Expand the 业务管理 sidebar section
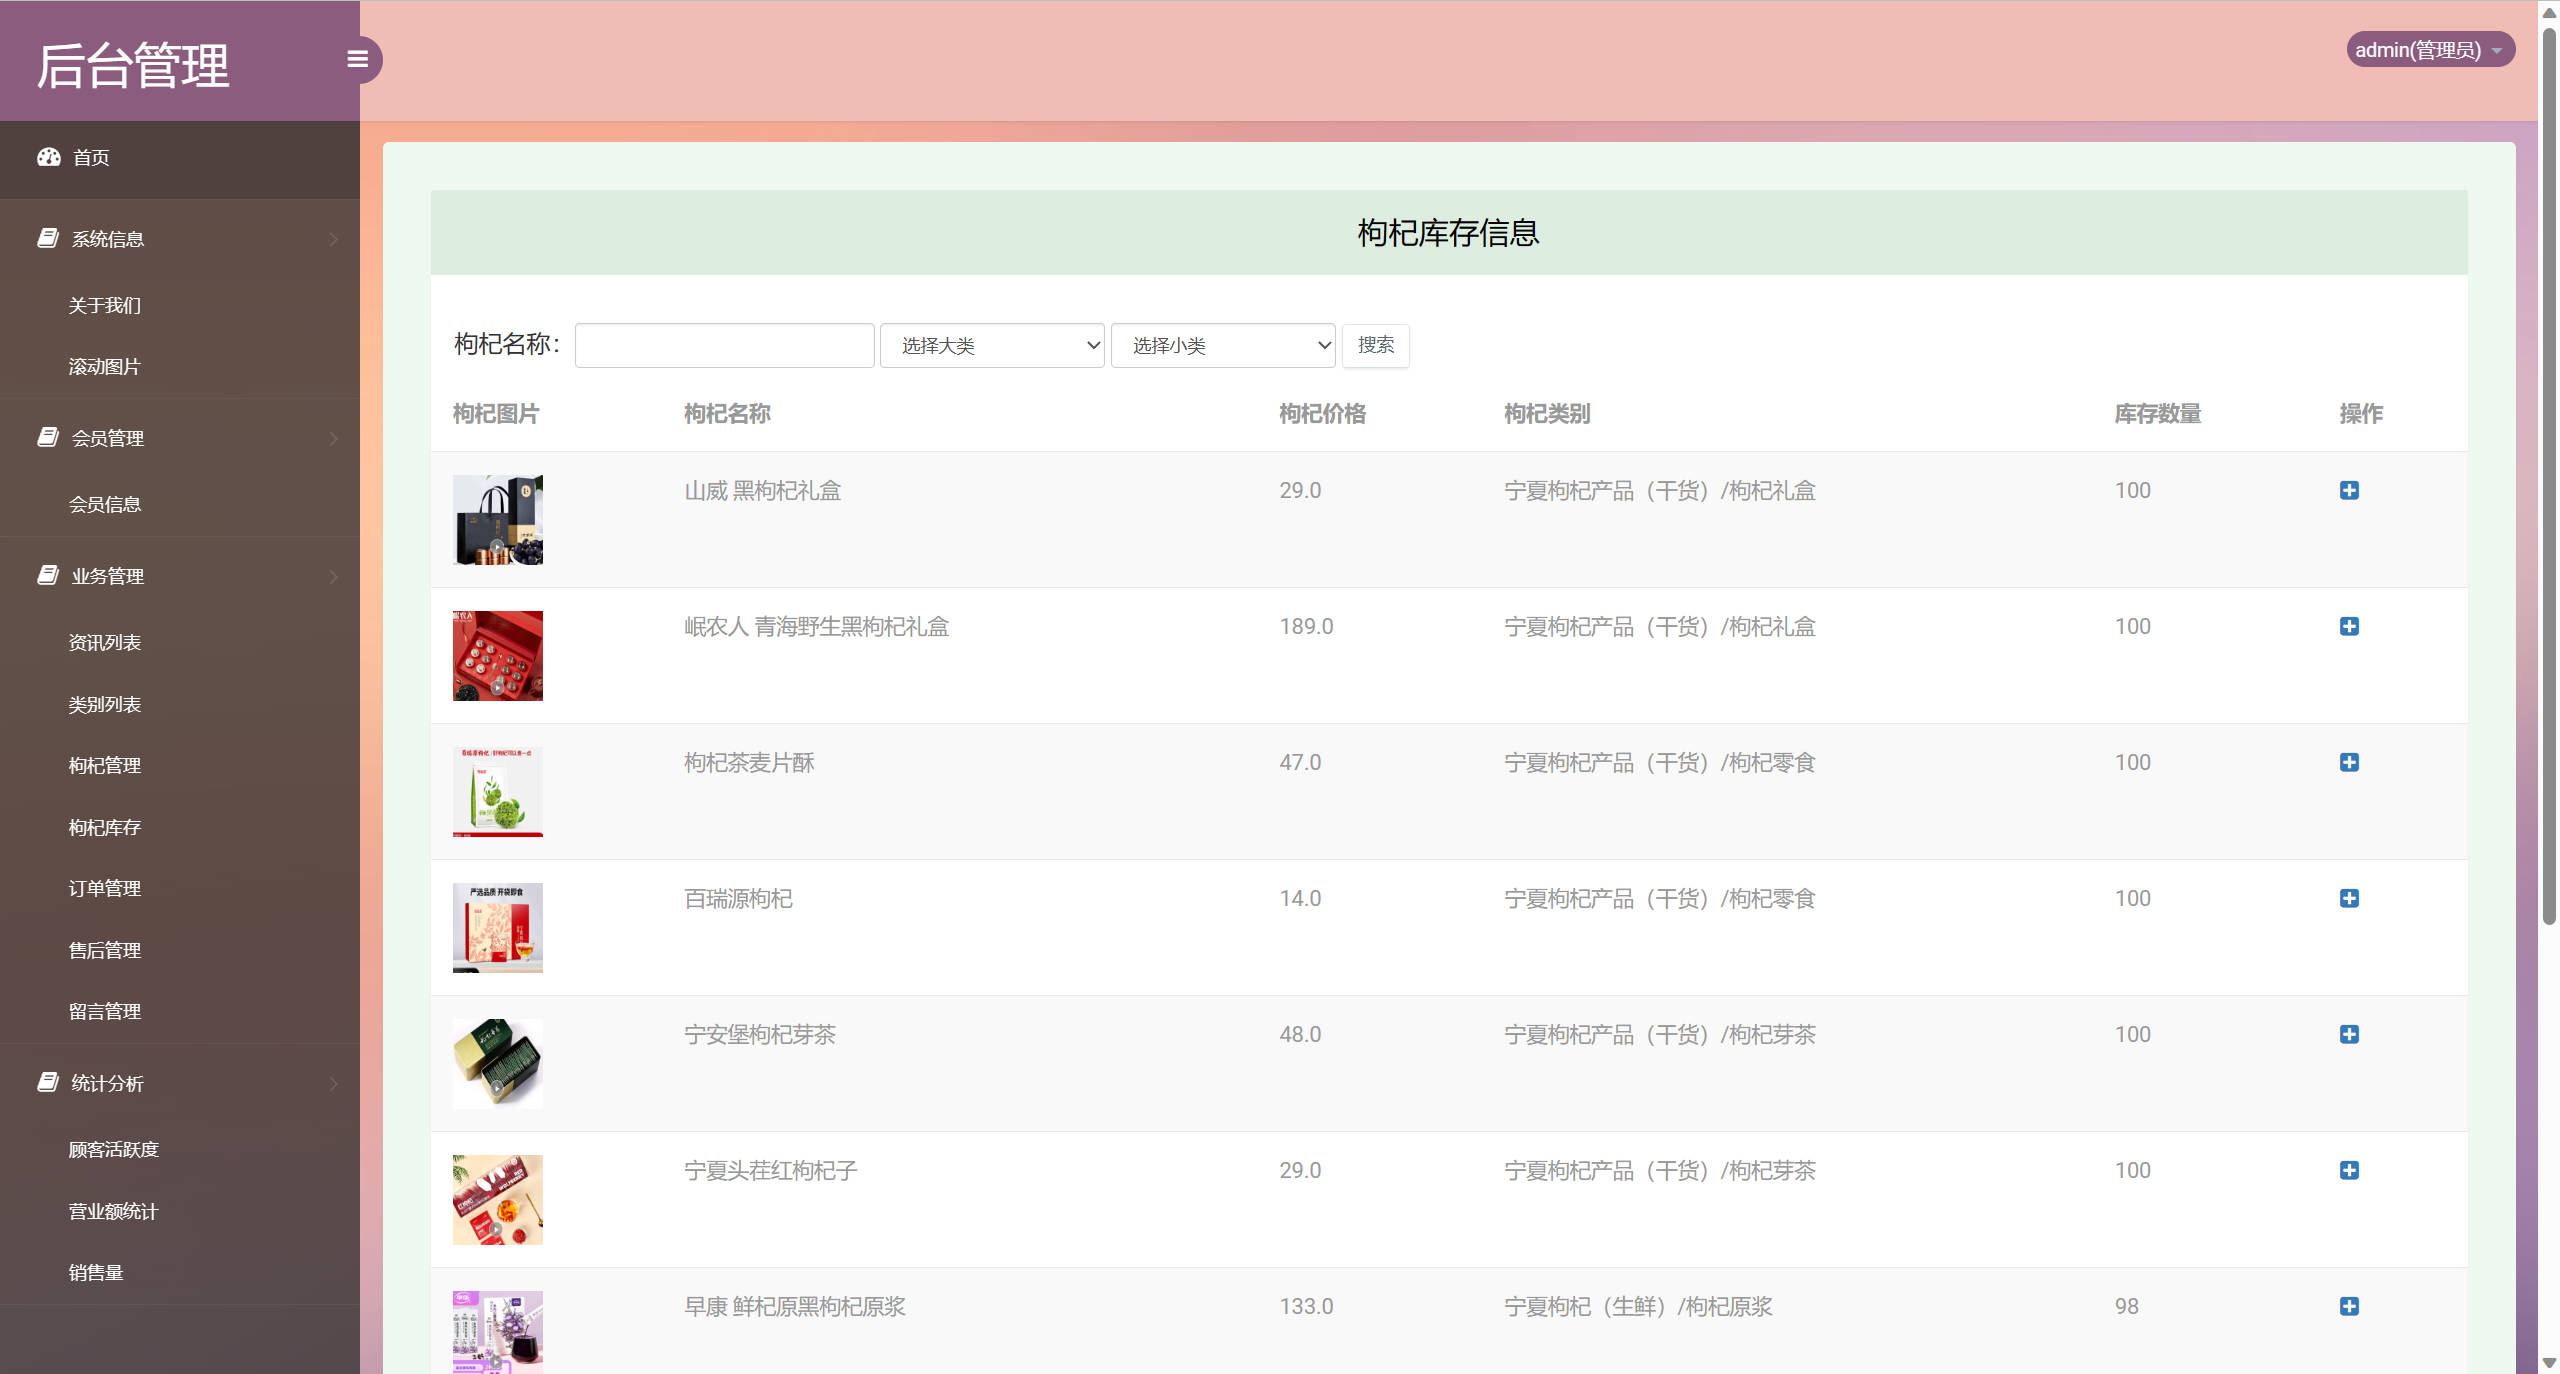 pos(107,575)
